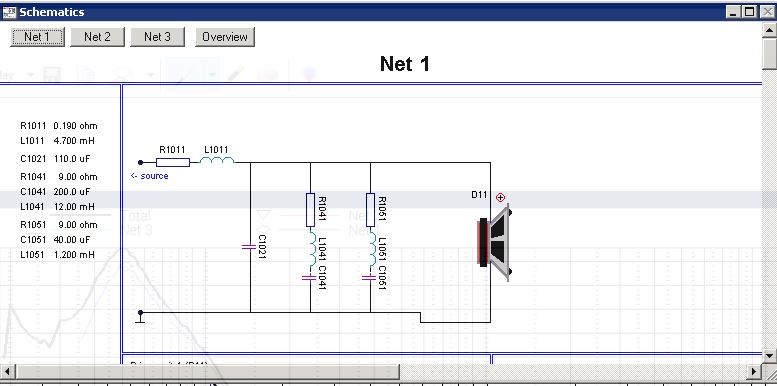
Task: Click the horizontal scrollbar left arrow
Action: tap(7, 371)
